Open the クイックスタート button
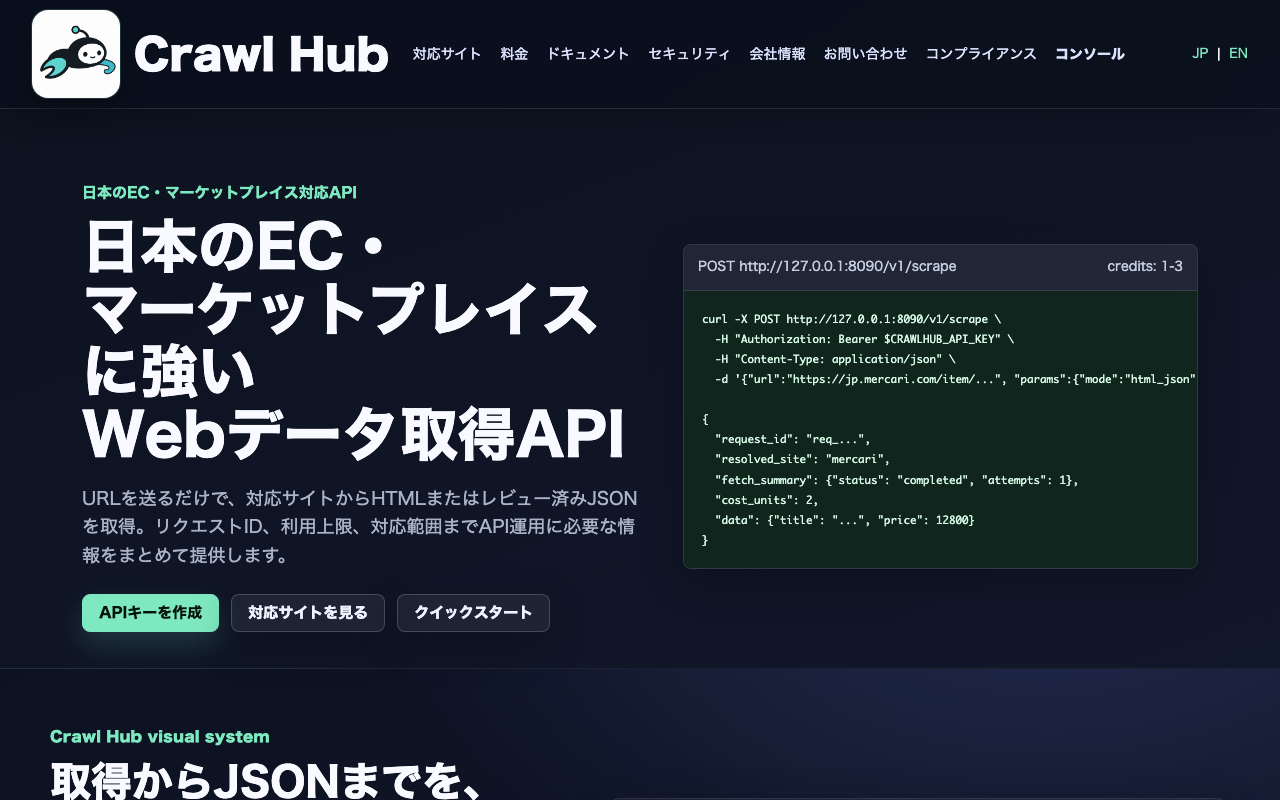 pos(473,613)
